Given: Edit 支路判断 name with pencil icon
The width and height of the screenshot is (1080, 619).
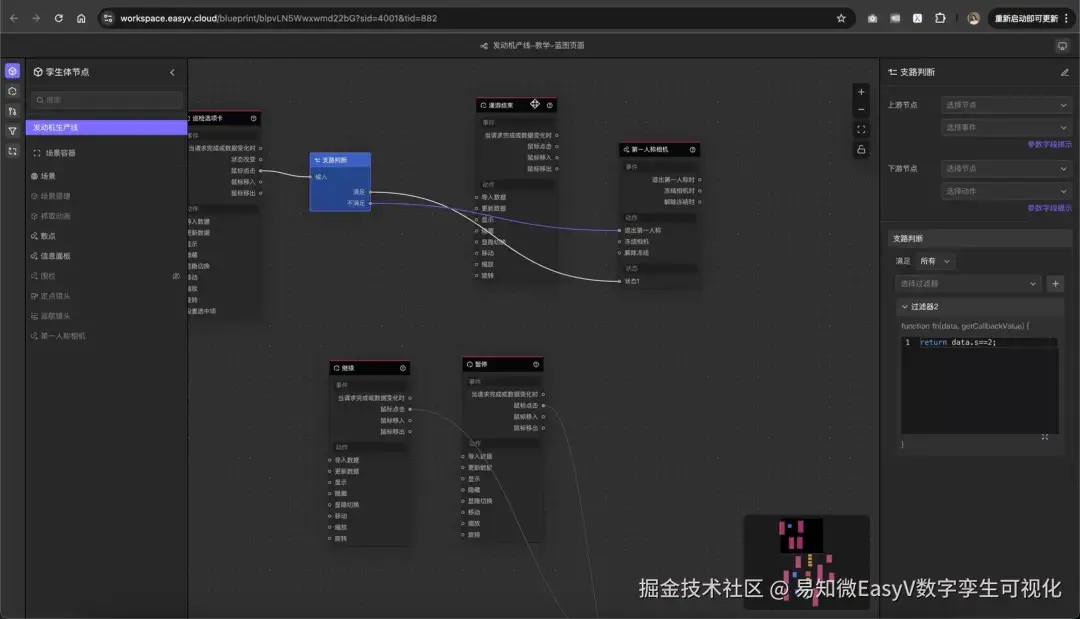Looking at the screenshot, I should click(x=1065, y=72).
